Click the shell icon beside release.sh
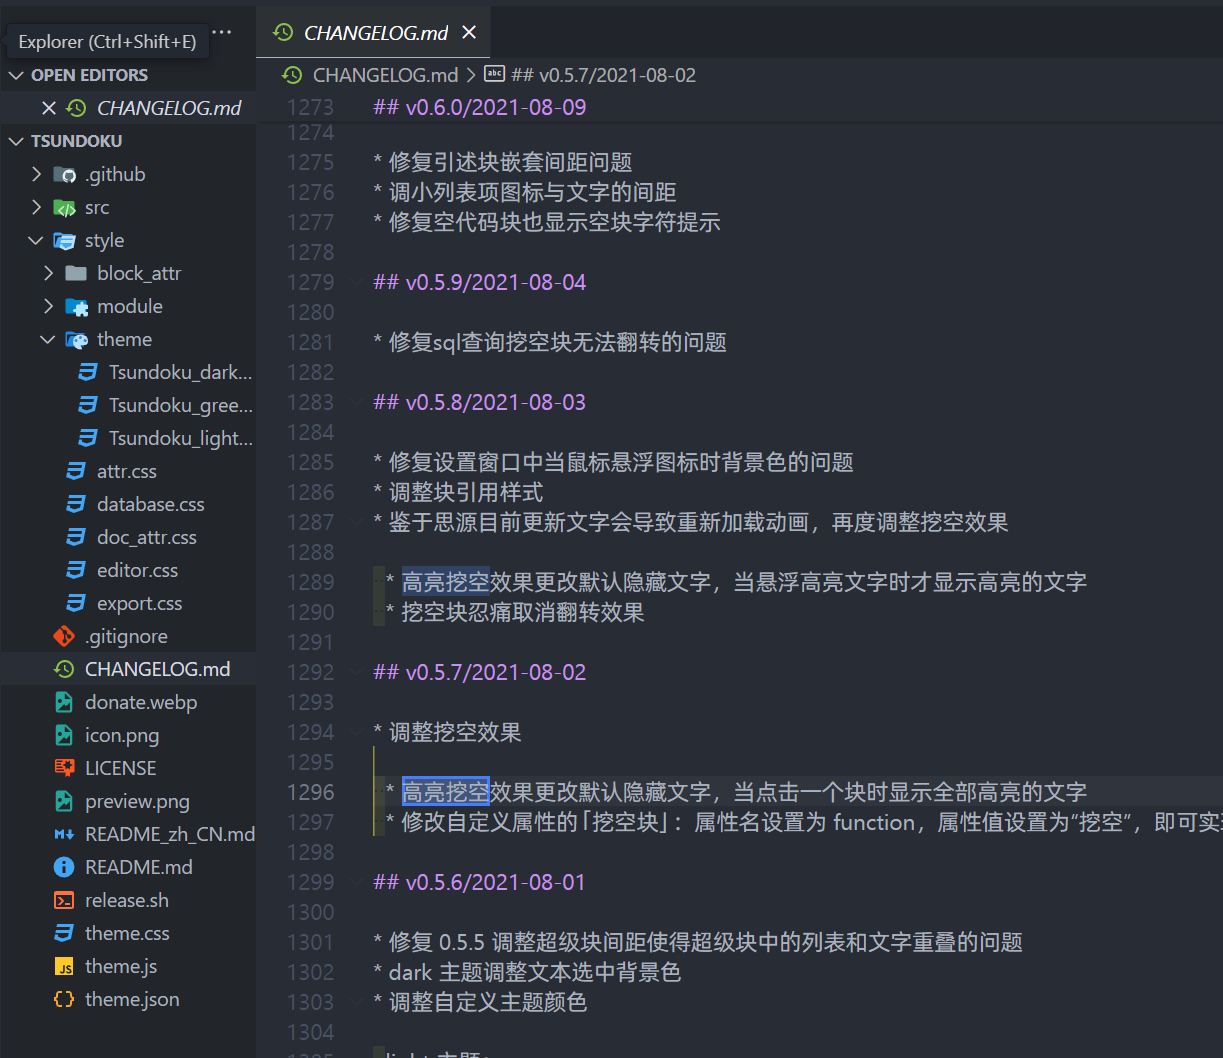This screenshot has width=1223, height=1058. pos(64,900)
